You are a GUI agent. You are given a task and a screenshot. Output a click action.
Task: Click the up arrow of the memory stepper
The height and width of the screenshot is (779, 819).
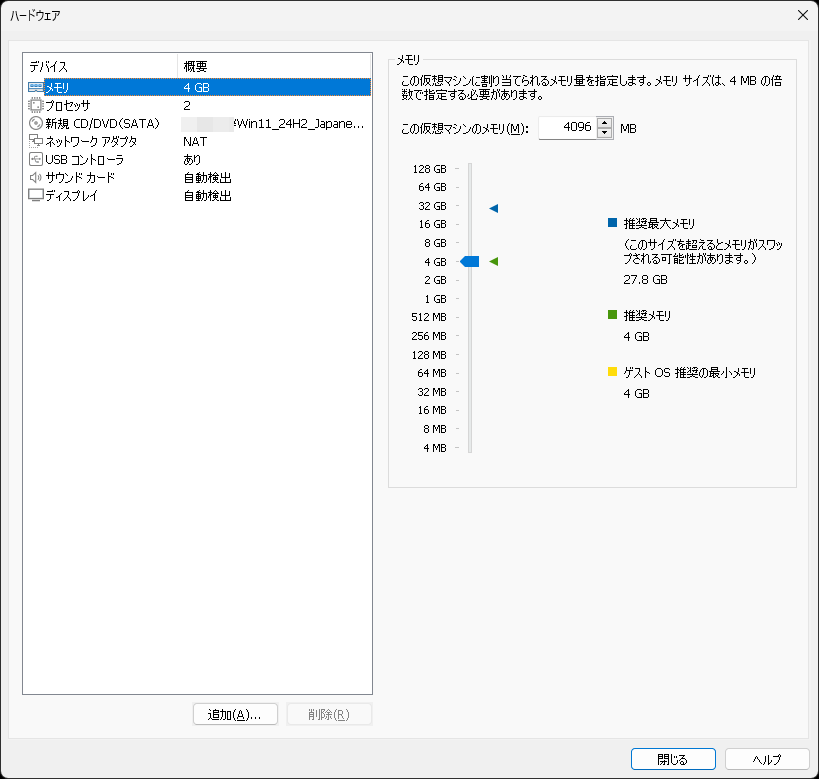click(603, 123)
